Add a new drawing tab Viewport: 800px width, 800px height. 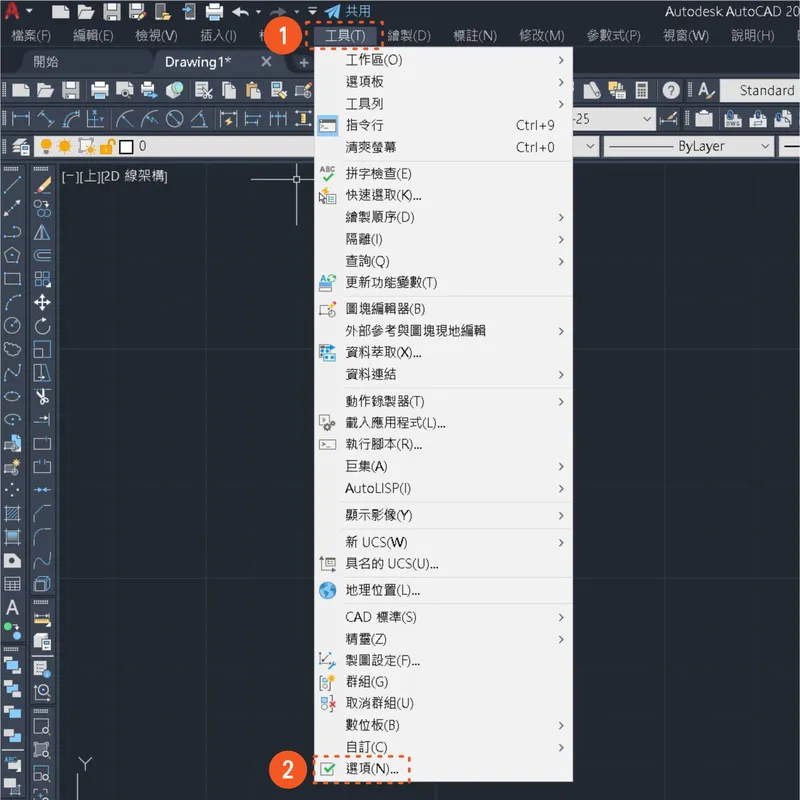click(x=304, y=62)
